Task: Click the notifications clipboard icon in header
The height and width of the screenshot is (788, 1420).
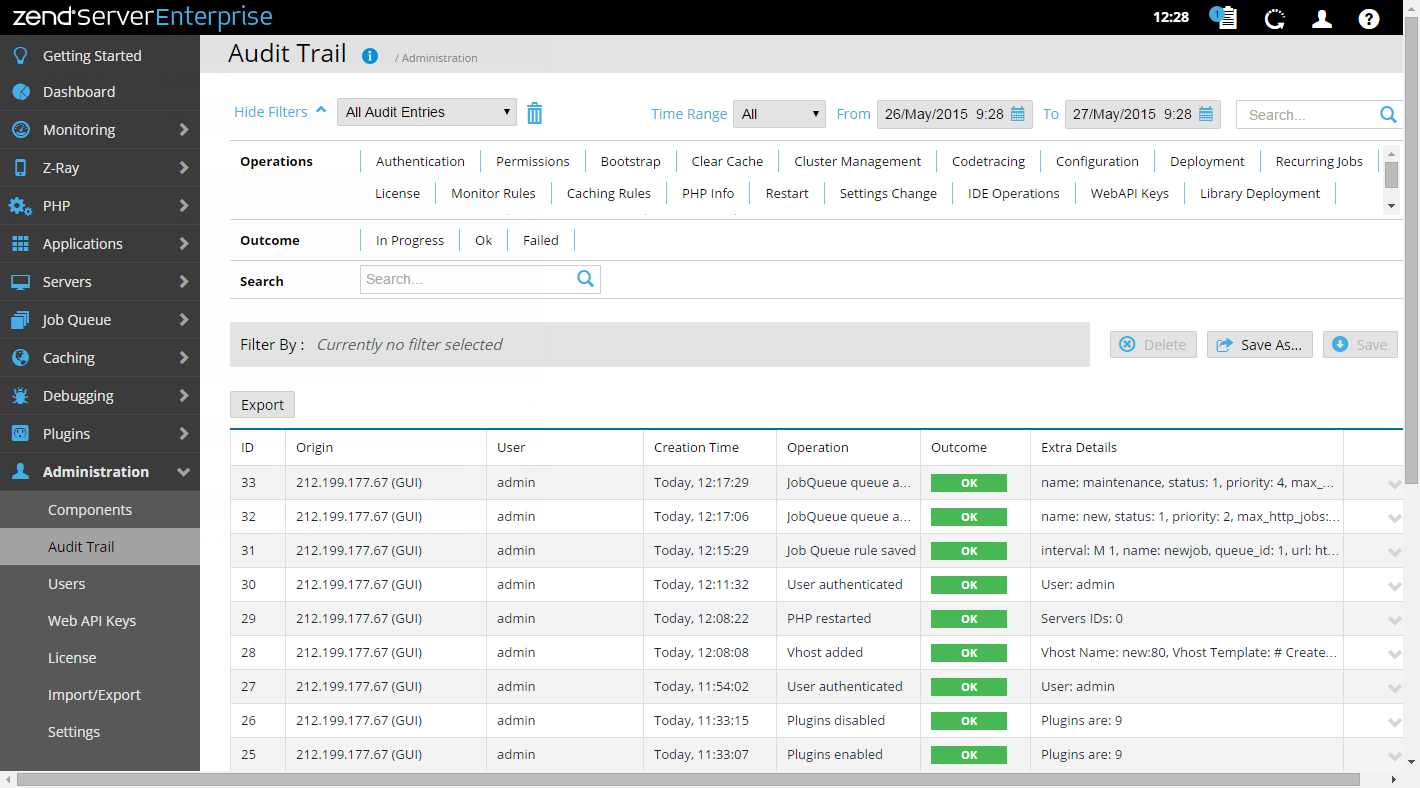Action: 1224,18
